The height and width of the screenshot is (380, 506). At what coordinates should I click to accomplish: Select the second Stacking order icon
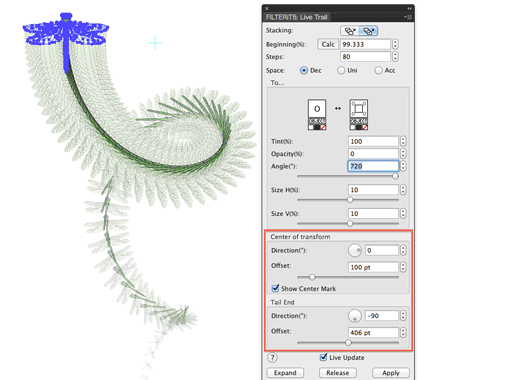pos(368,31)
